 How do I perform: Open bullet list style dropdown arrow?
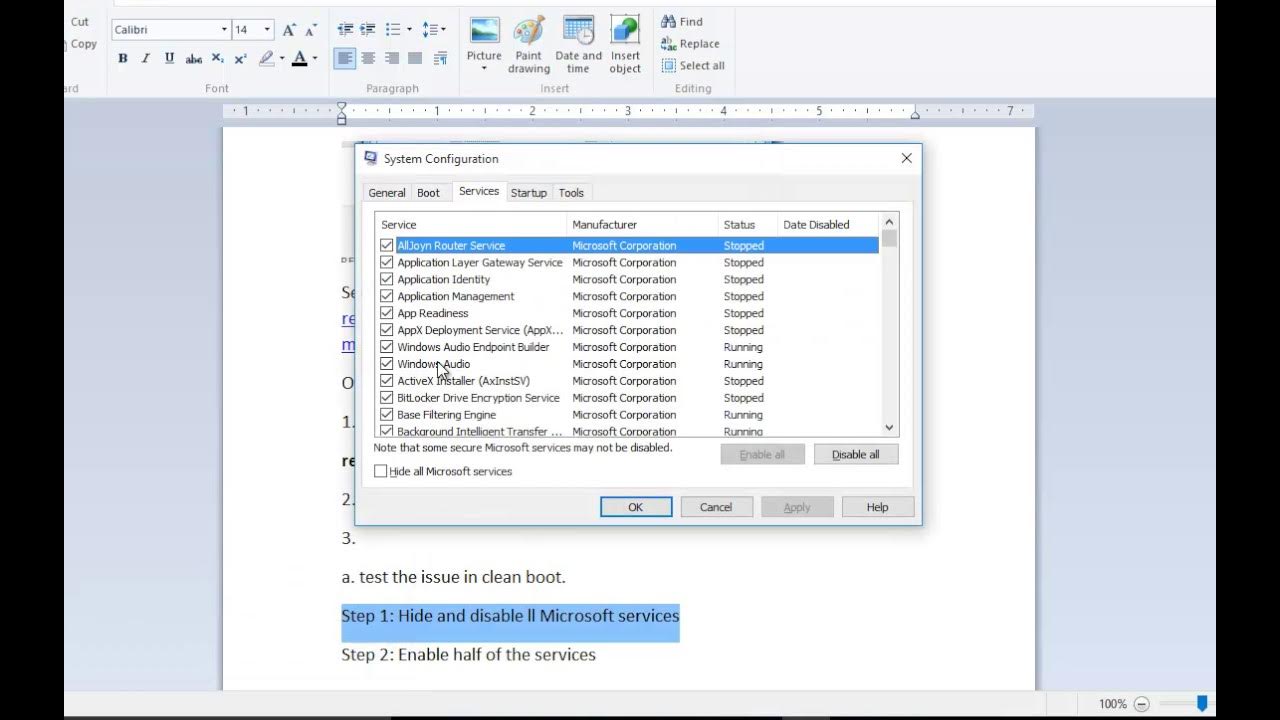[x=409, y=30]
